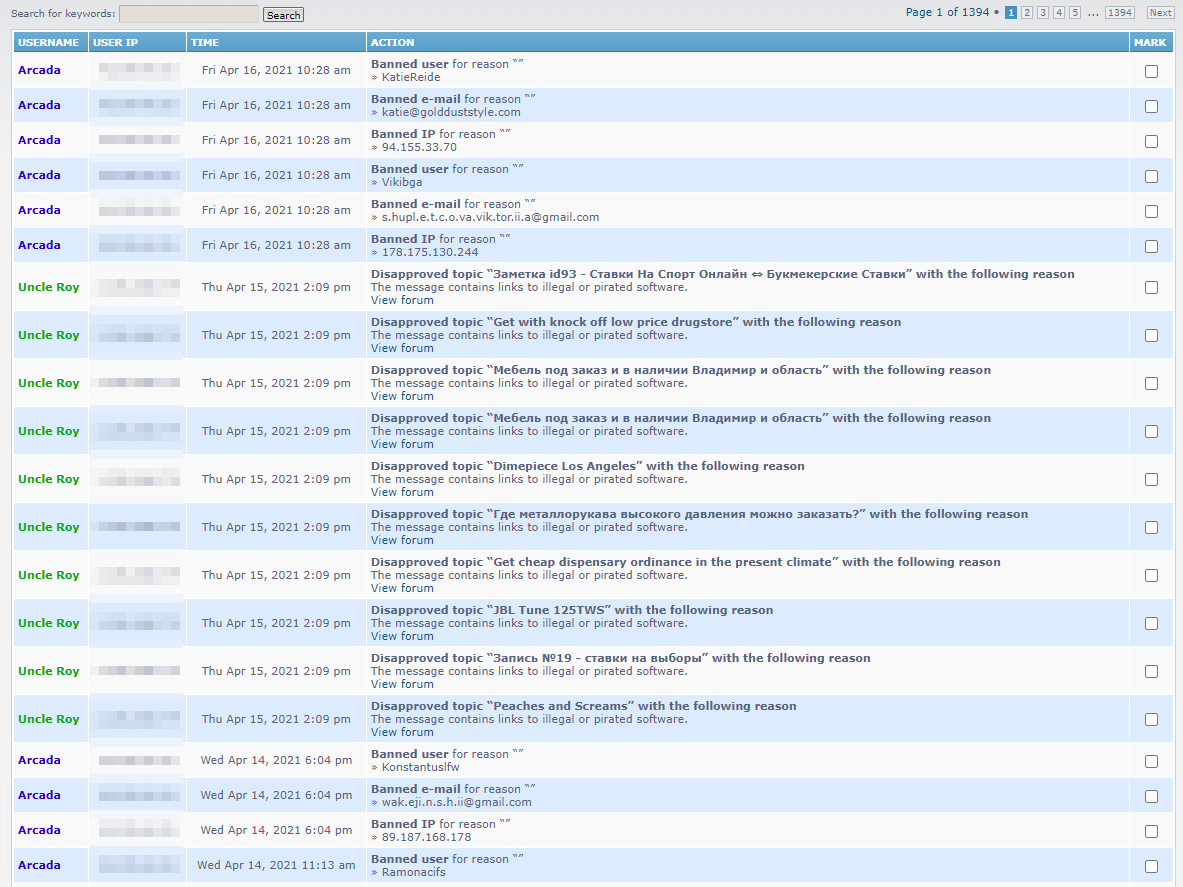The height and width of the screenshot is (887, 1183).
Task: Click the banned user name KatieReide
Action: pyautogui.click(x=410, y=77)
